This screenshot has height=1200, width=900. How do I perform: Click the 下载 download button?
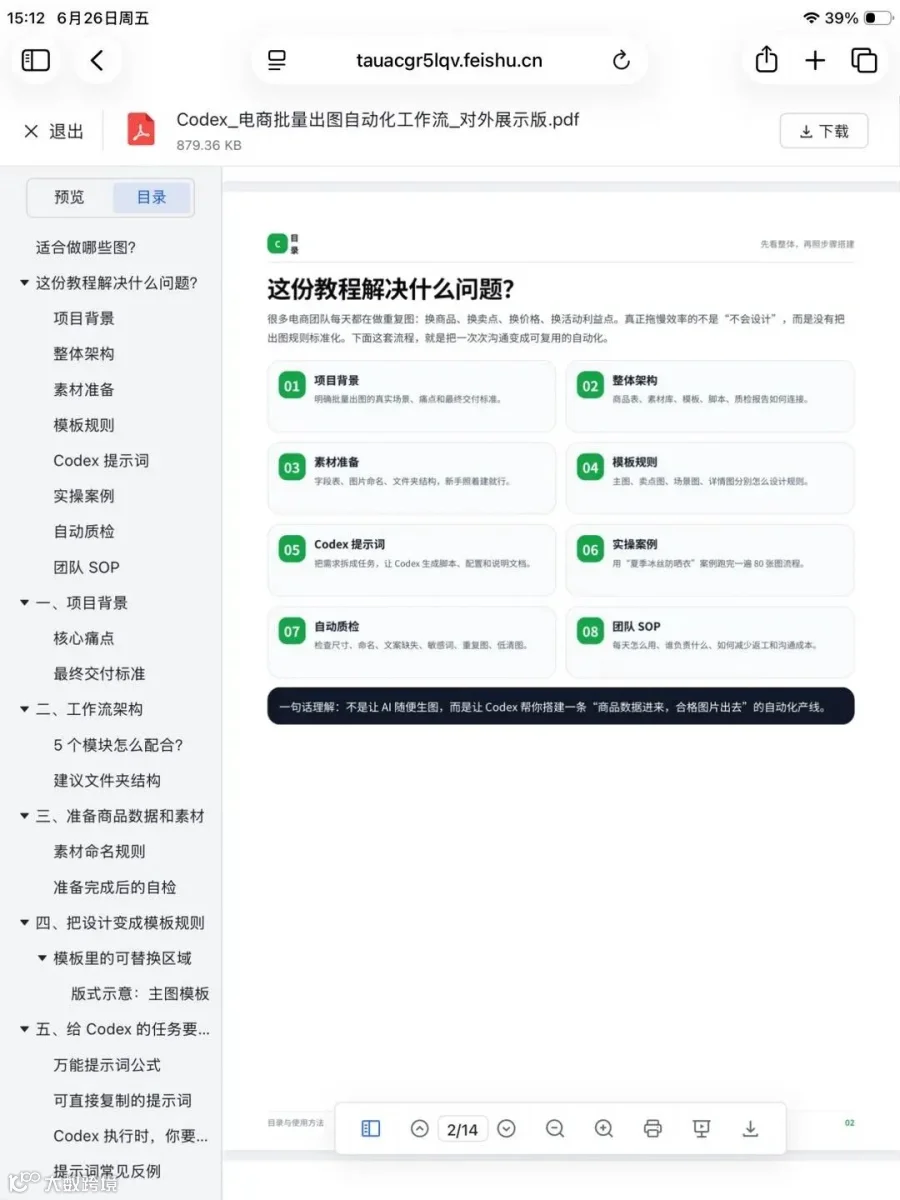coord(824,131)
